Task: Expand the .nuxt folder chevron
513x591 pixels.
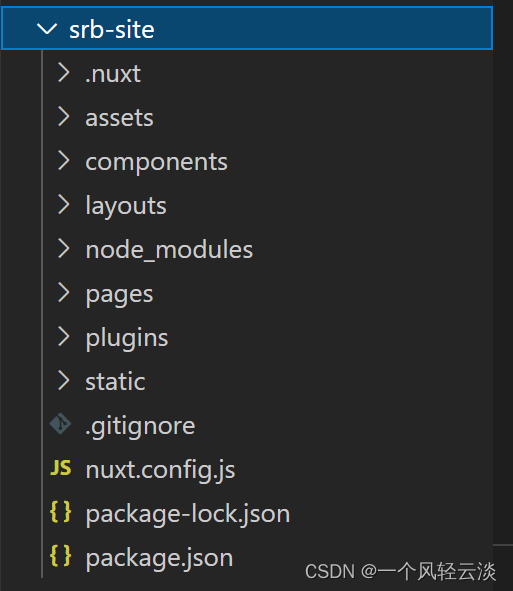Action: 63,73
